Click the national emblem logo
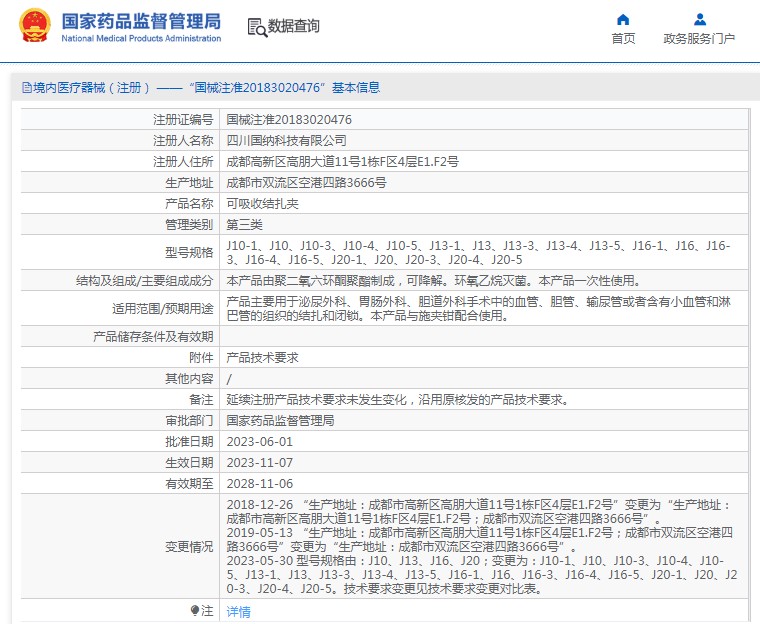This screenshot has width=760, height=624. (34, 26)
